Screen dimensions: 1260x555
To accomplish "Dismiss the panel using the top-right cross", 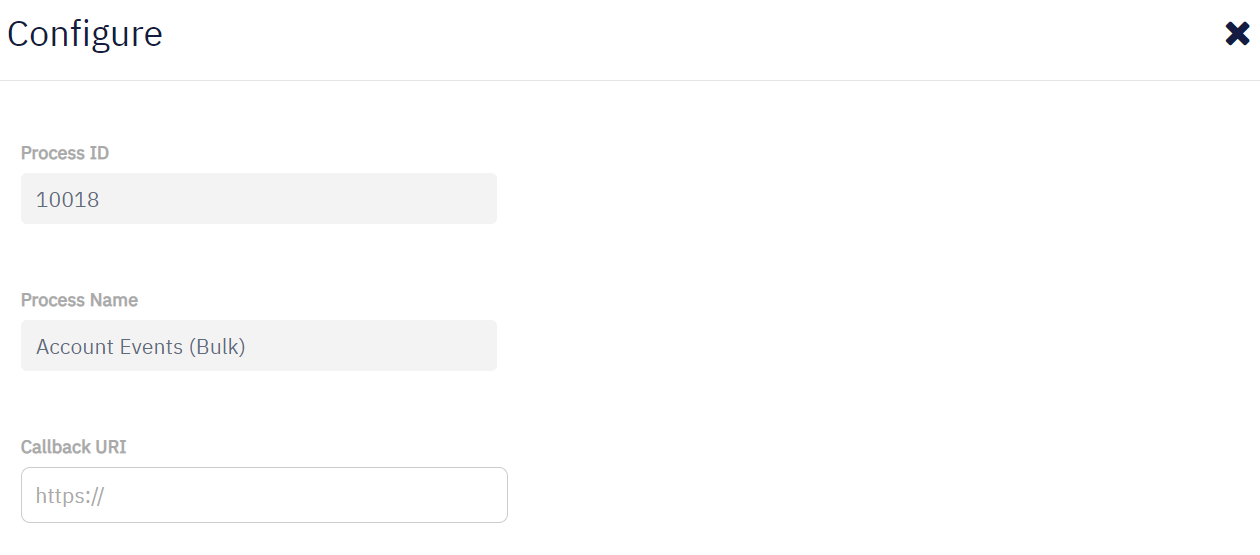I will 1237,34.
